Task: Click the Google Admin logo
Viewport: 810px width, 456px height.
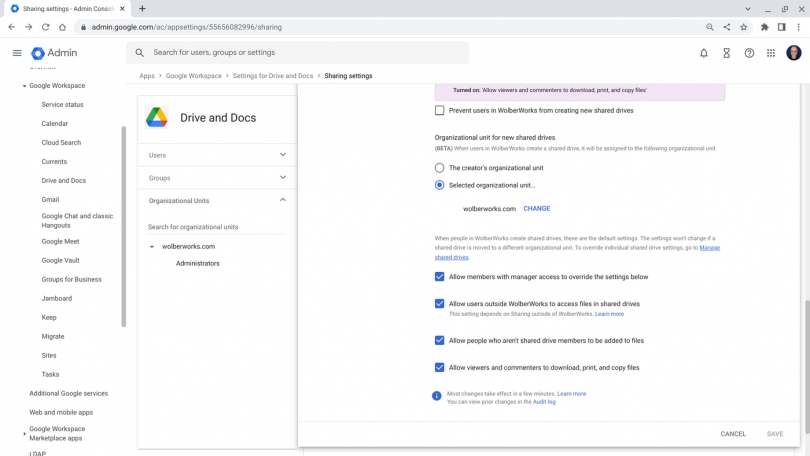Action: [54, 53]
